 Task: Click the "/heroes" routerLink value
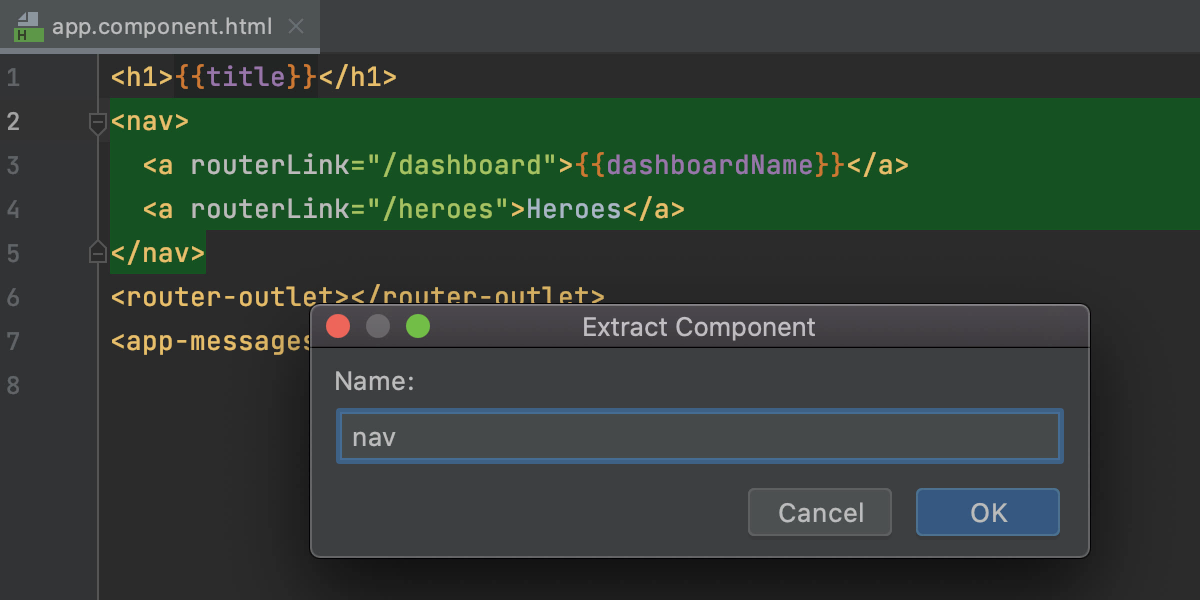(438, 209)
